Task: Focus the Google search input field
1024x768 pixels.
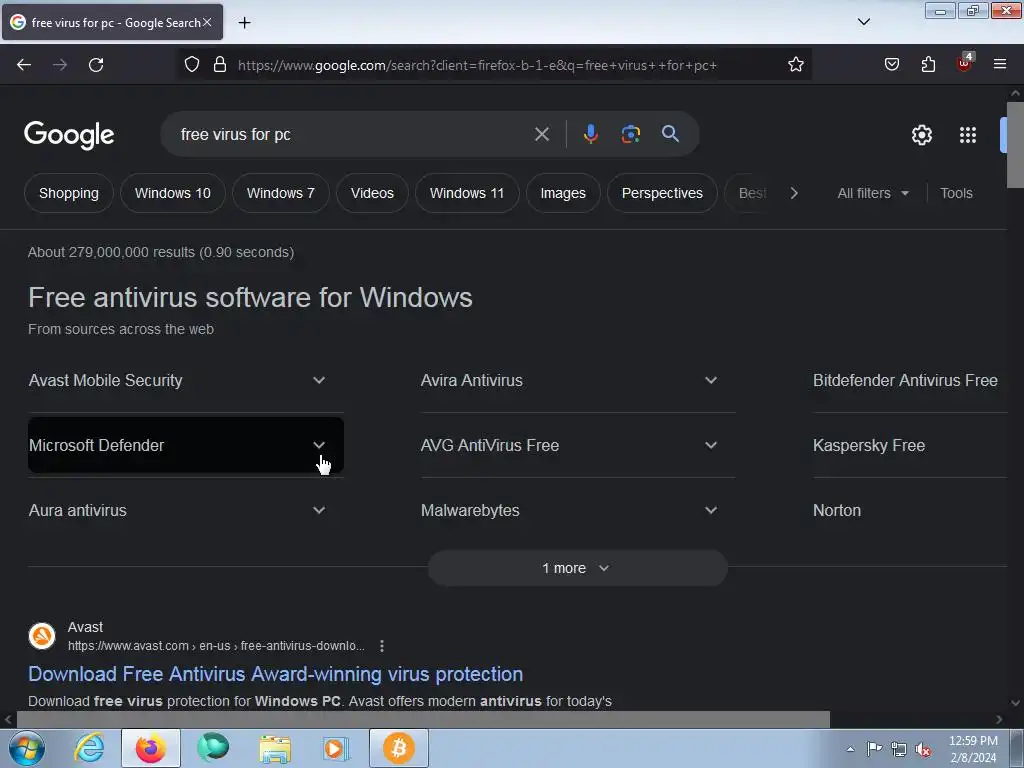Action: click(x=353, y=135)
